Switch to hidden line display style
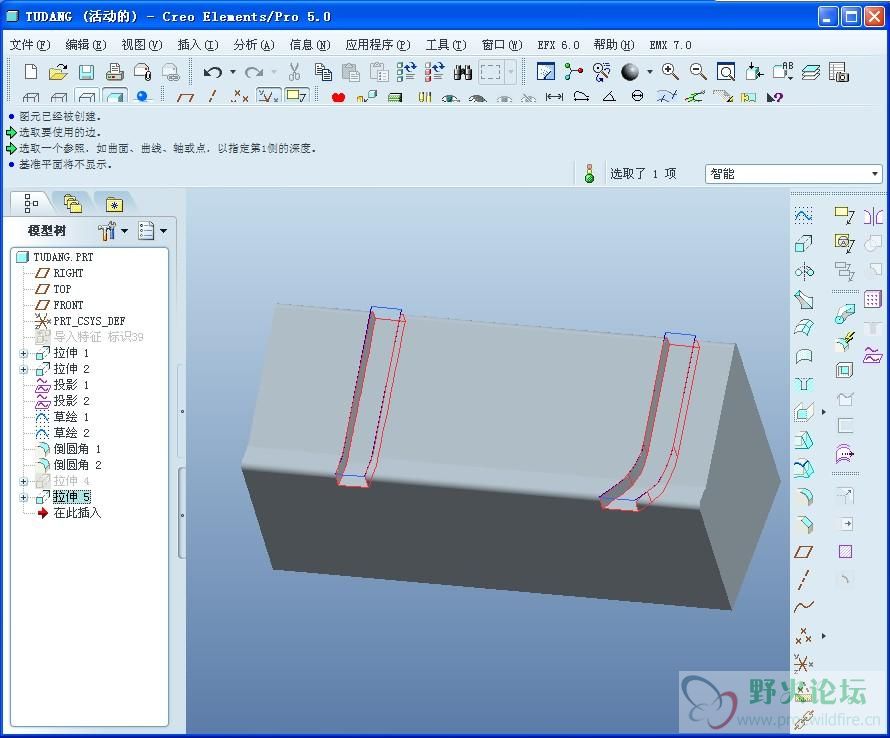Viewport: 890px width, 738px height. 58,98
